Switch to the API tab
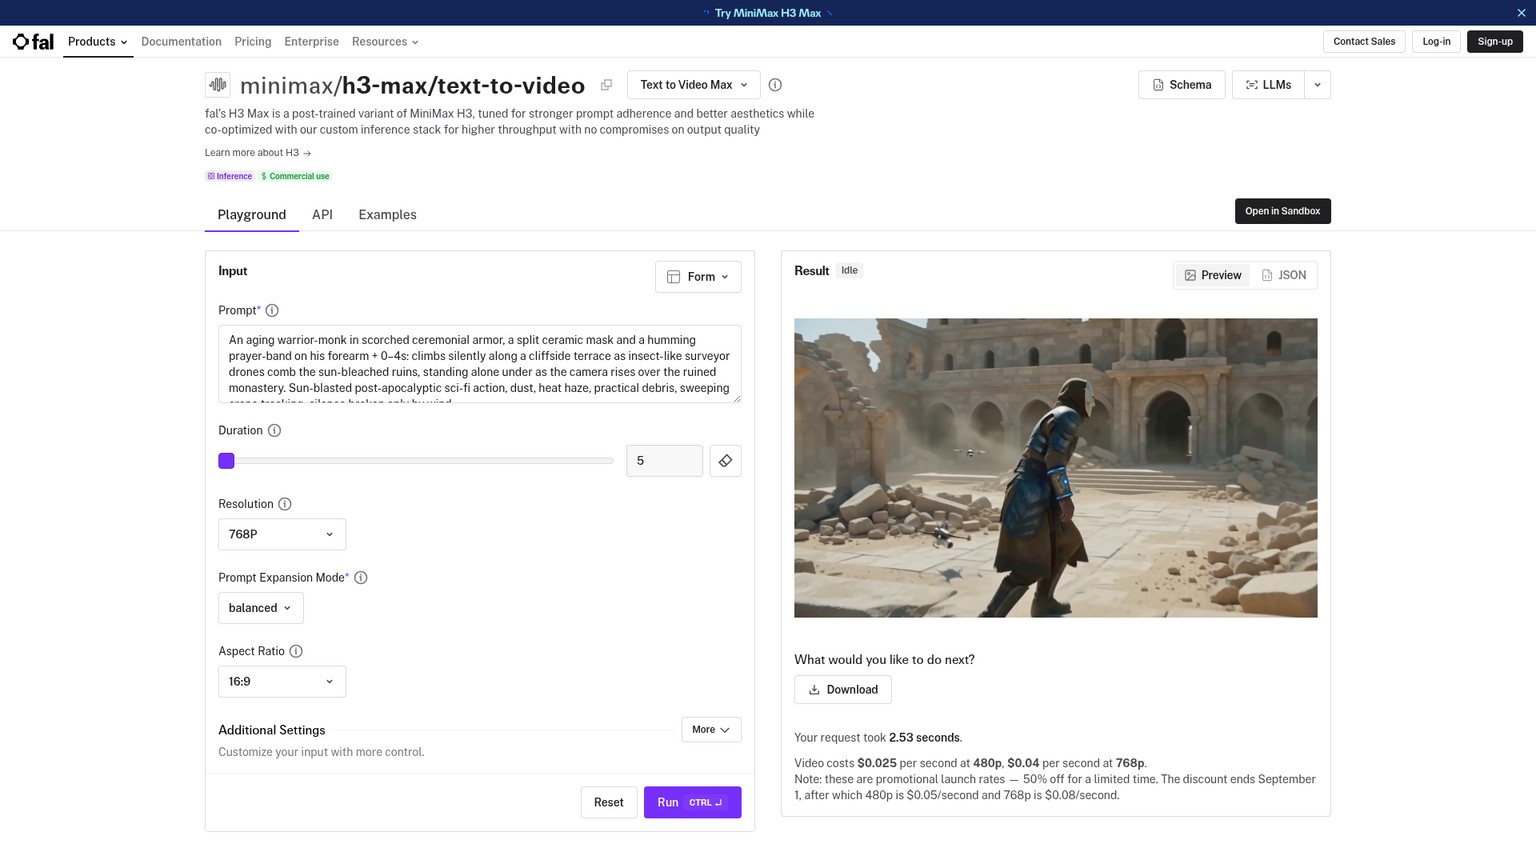This screenshot has width=1536, height=864. (x=322, y=215)
